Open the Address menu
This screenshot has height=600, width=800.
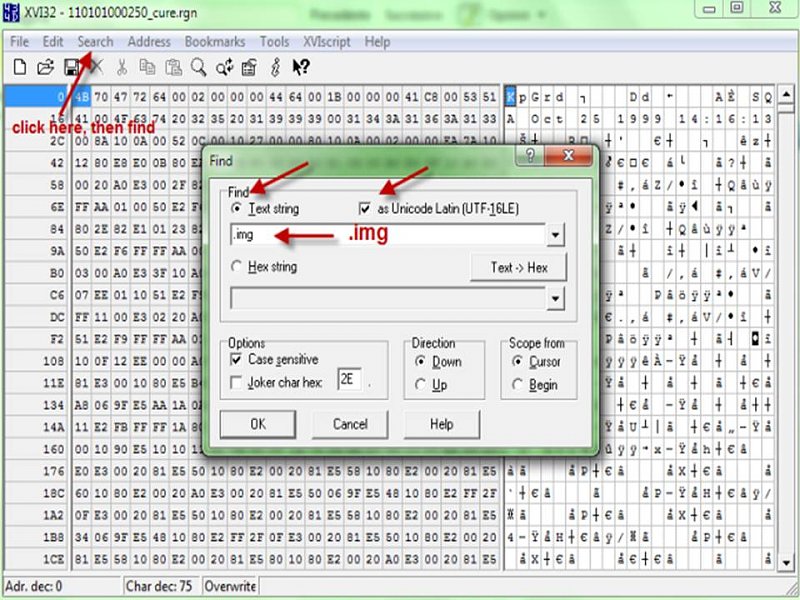tap(149, 42)
